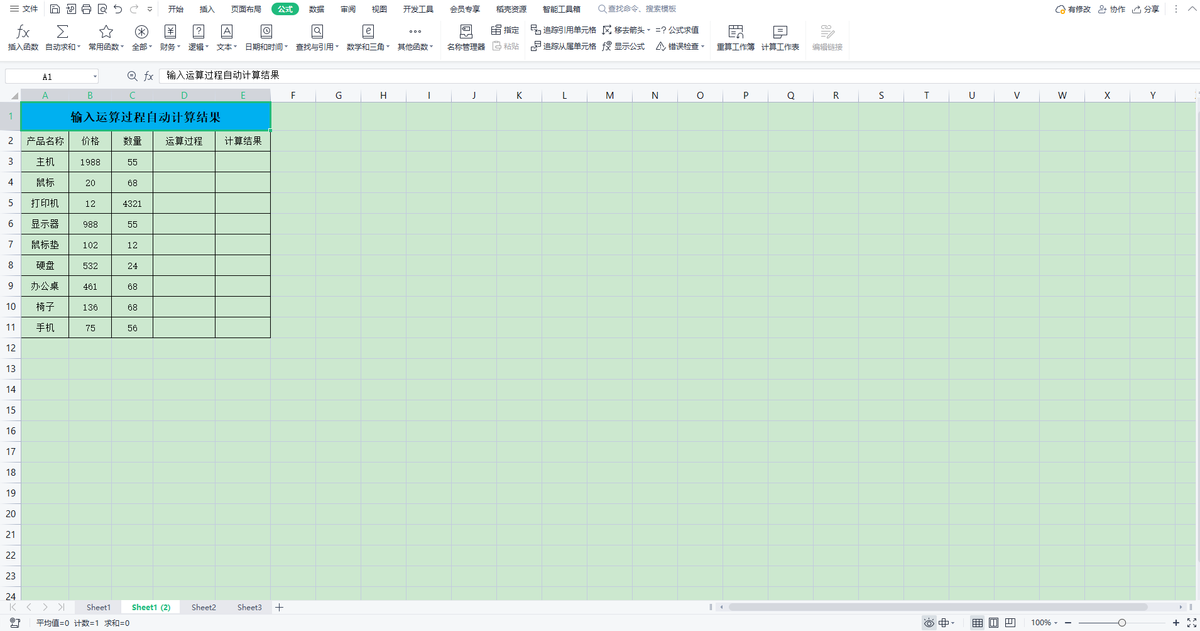Open 文本 text functions icon

(x=226, y=32)
